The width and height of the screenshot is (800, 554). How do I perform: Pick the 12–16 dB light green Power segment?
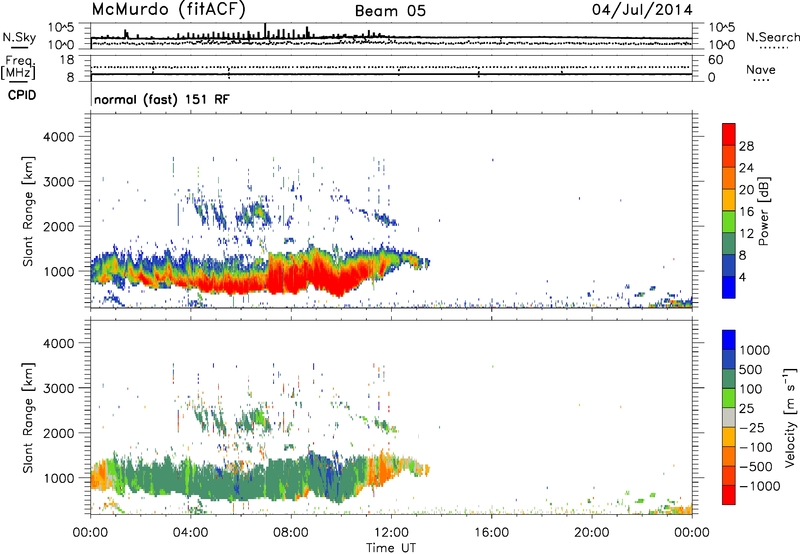[x=729, y=221]
